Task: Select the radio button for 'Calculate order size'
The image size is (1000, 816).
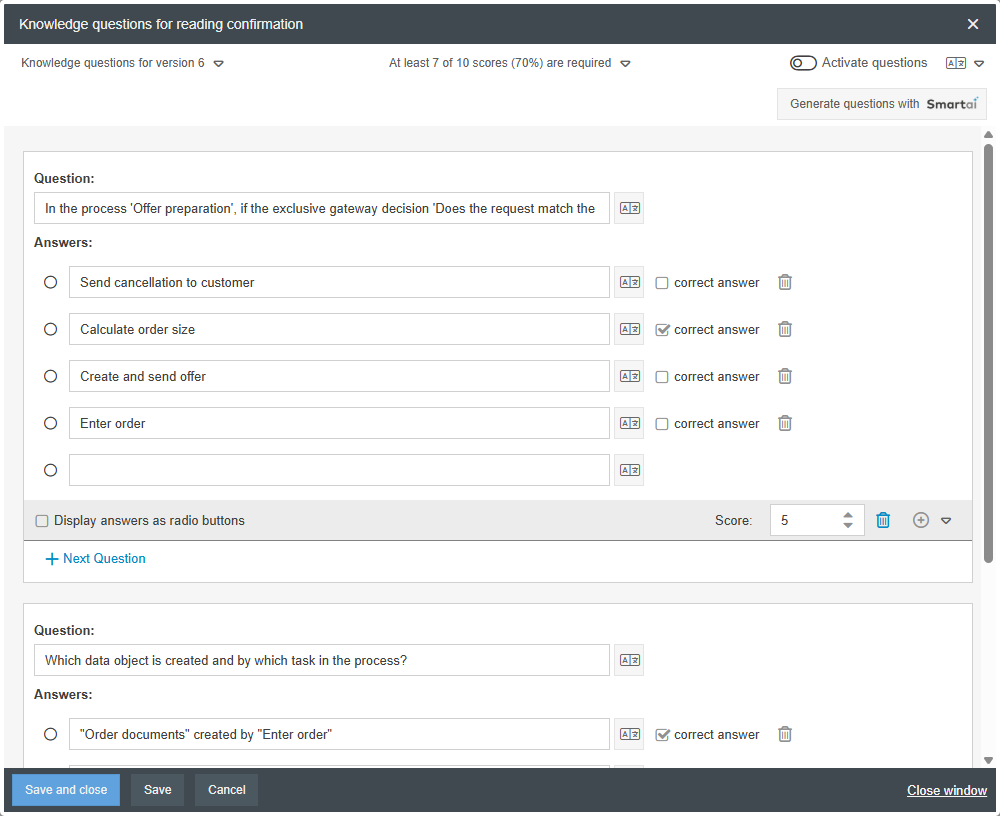Action: point(50,329)
